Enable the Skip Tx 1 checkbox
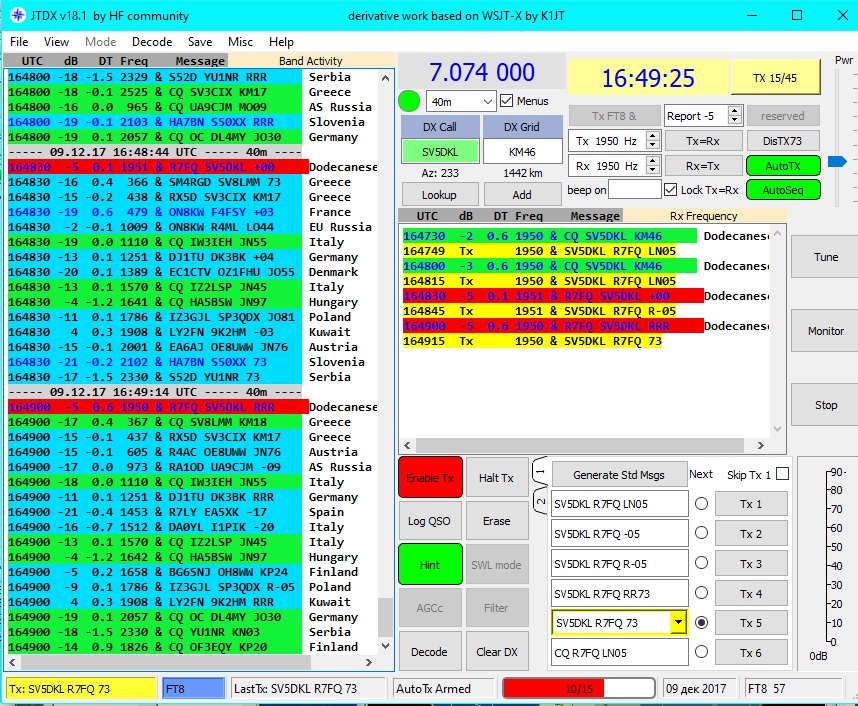The height and width of the screenshot is (706, 858). pyautogui.click(x=782, y=473)
